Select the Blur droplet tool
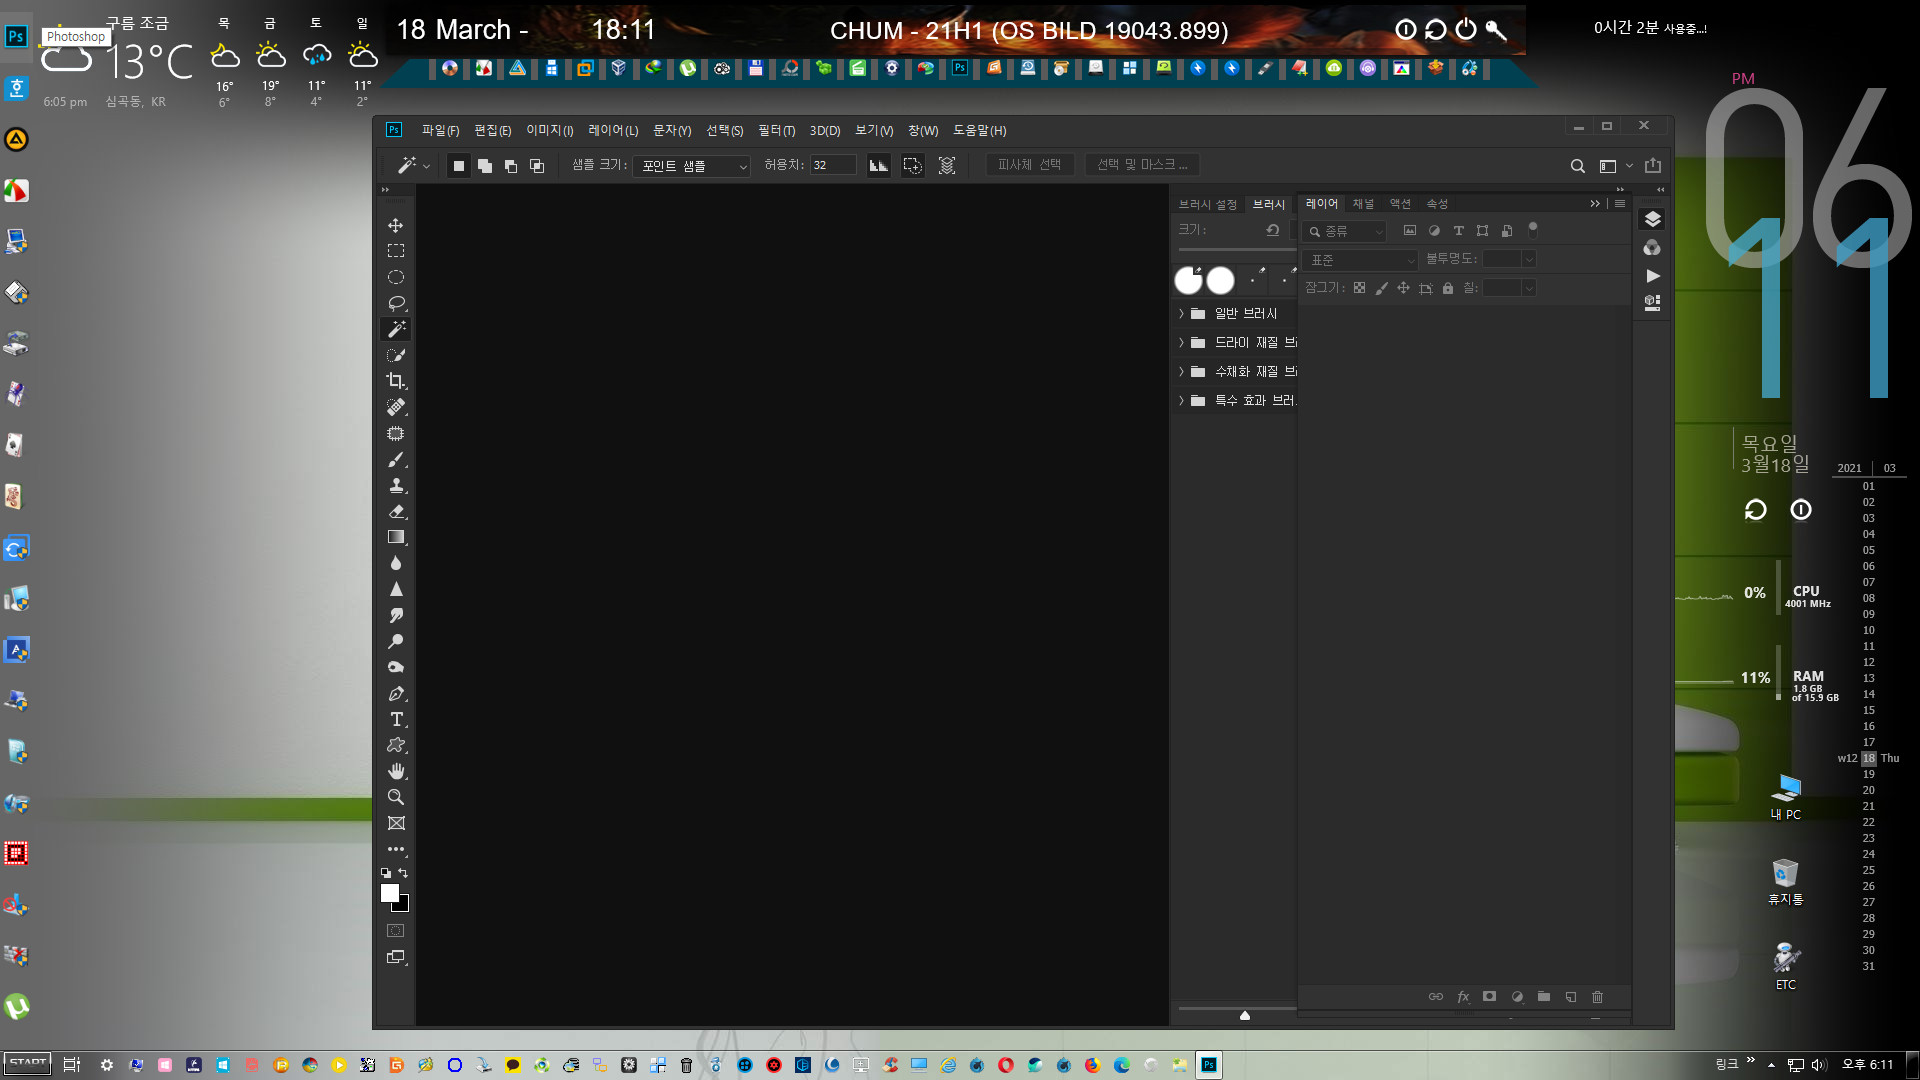This screenshot has height=1080, width=1920. 396,563
